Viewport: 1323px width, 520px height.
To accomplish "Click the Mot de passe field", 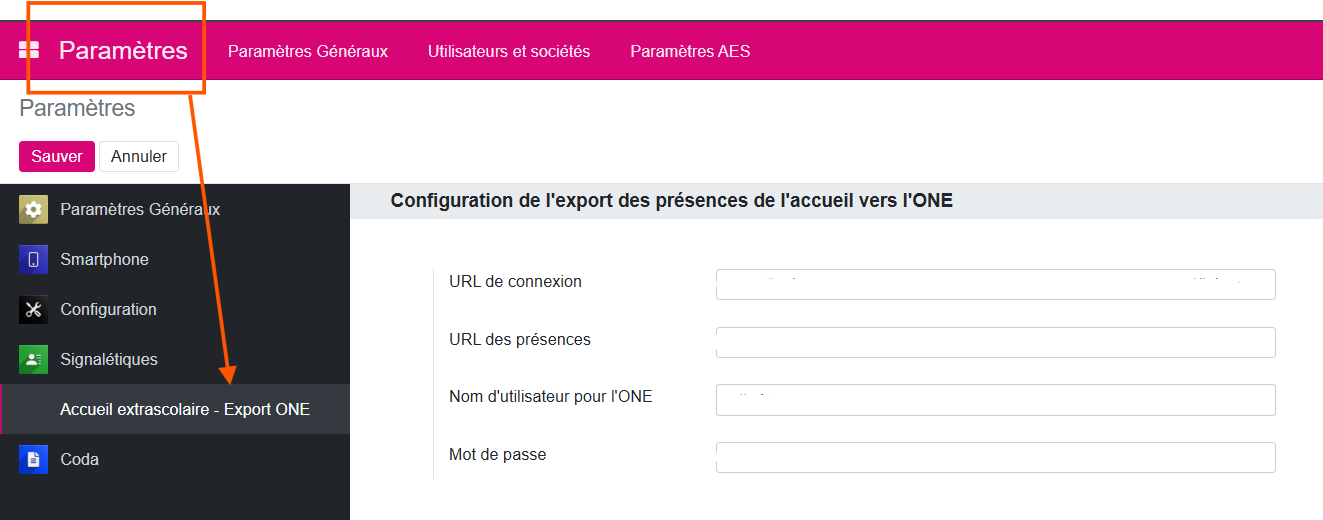I will (x=995, y=457).
